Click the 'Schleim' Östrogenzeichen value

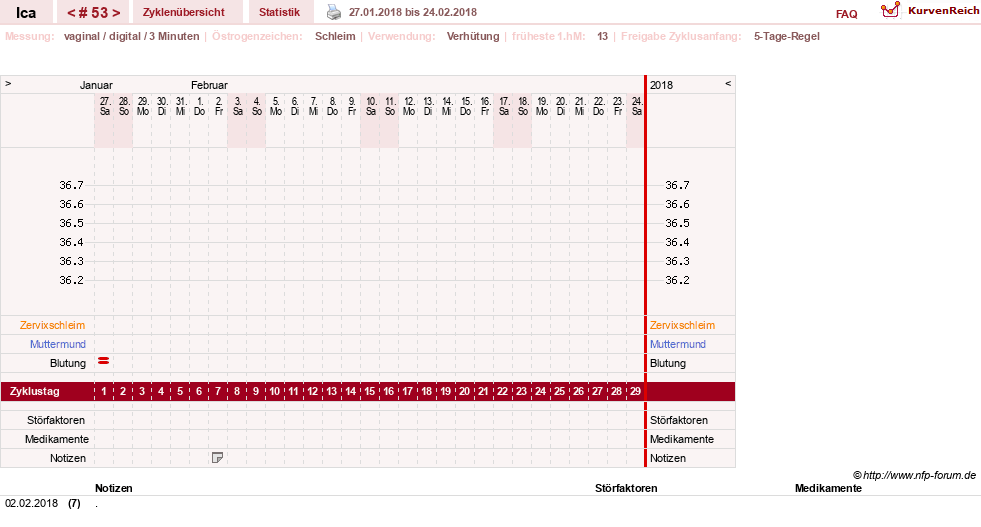(335, 36)
